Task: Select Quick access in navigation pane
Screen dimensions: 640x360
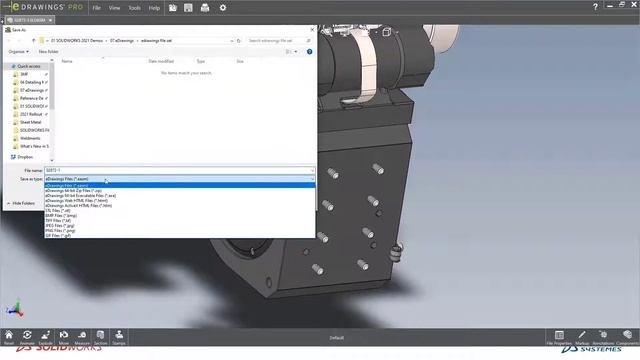Action: (29, 66)
